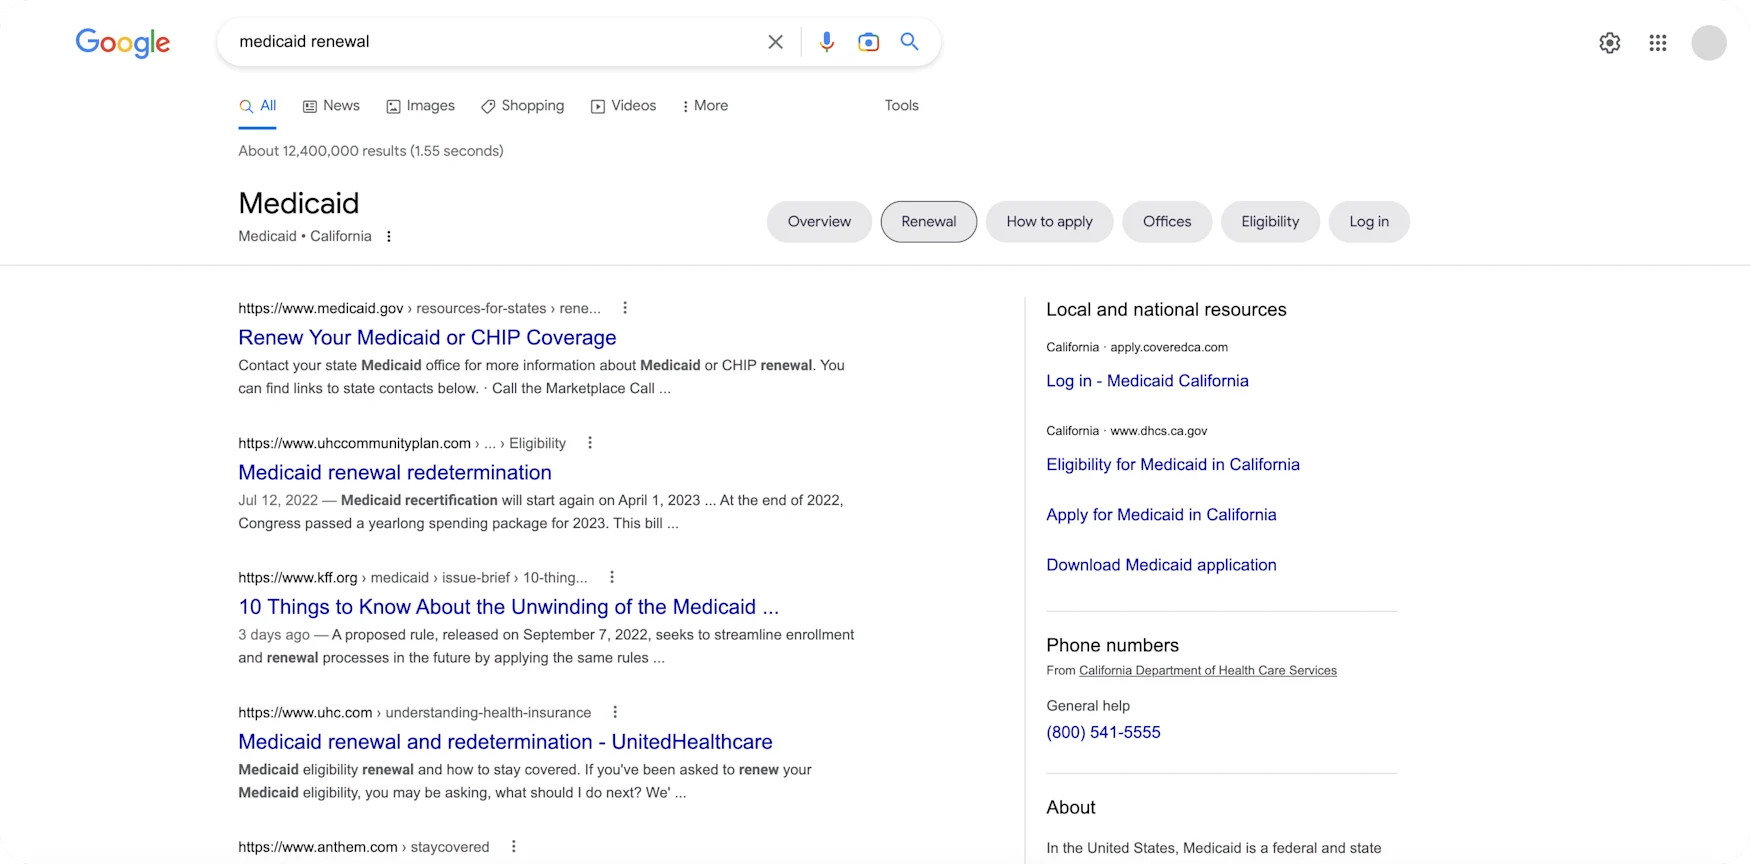Call the (800) 541-5555 phone number link
This screenshot has width=1750, height=864.
pyautogui.click(x=1103, y=733)
